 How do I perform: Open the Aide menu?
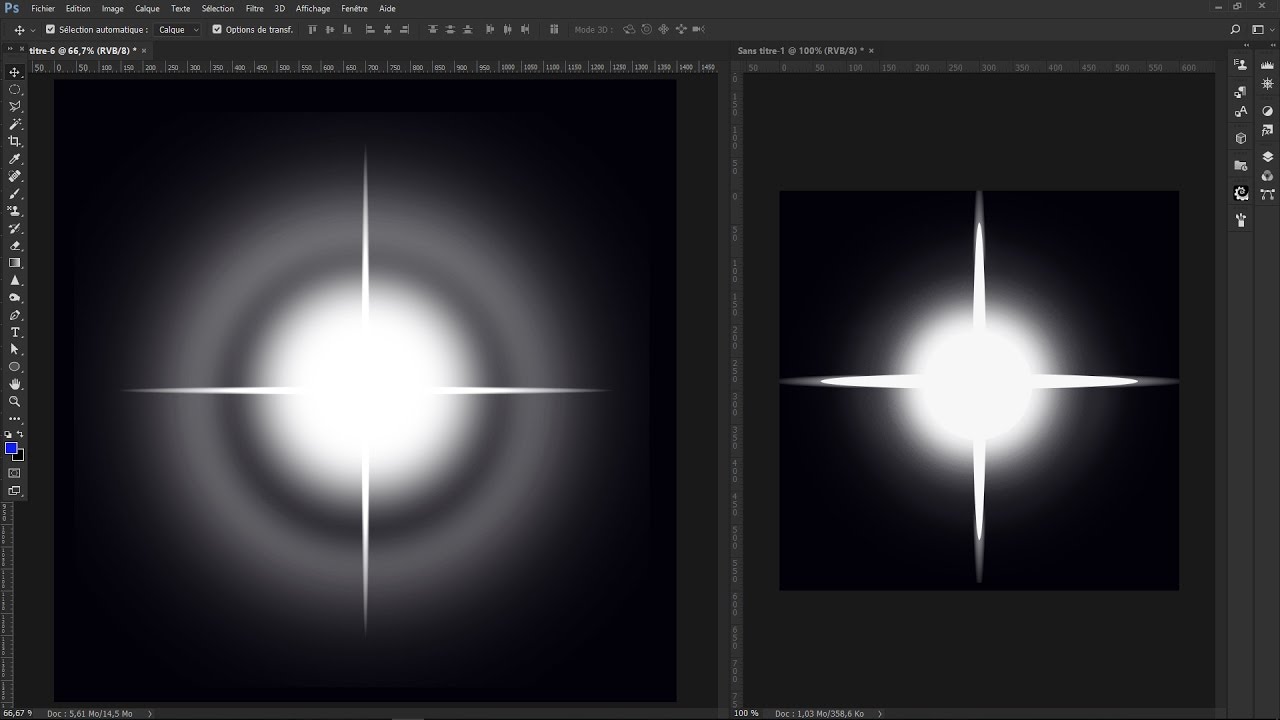[x=388, y=8]
